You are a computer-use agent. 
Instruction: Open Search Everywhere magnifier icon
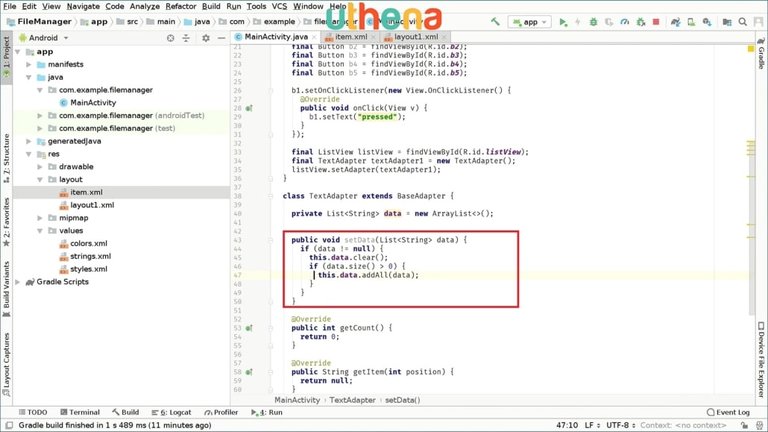(x=741, y=21)
